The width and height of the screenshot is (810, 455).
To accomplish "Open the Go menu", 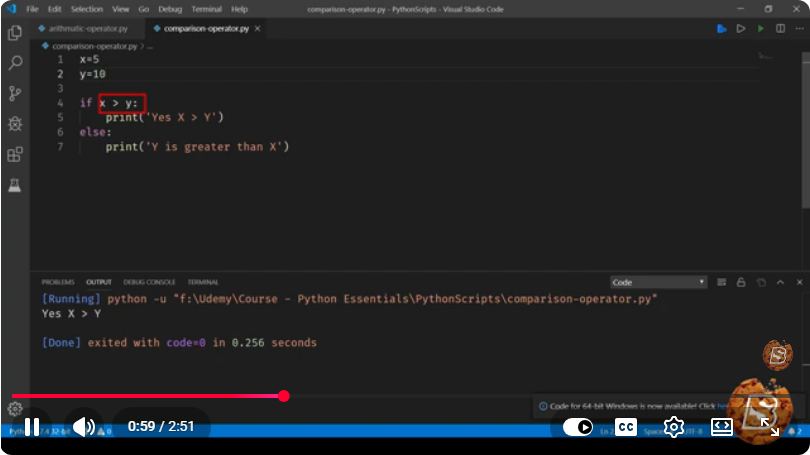I will [x=144, y=9].
